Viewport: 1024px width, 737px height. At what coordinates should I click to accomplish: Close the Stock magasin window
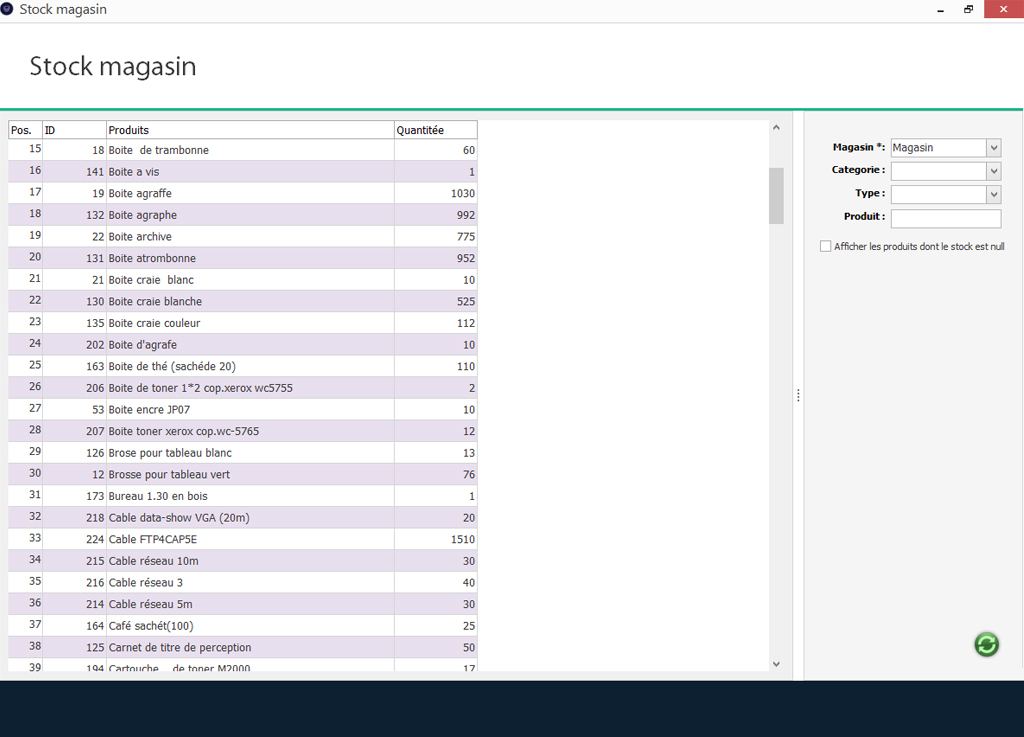click(x=1001, y=9)
